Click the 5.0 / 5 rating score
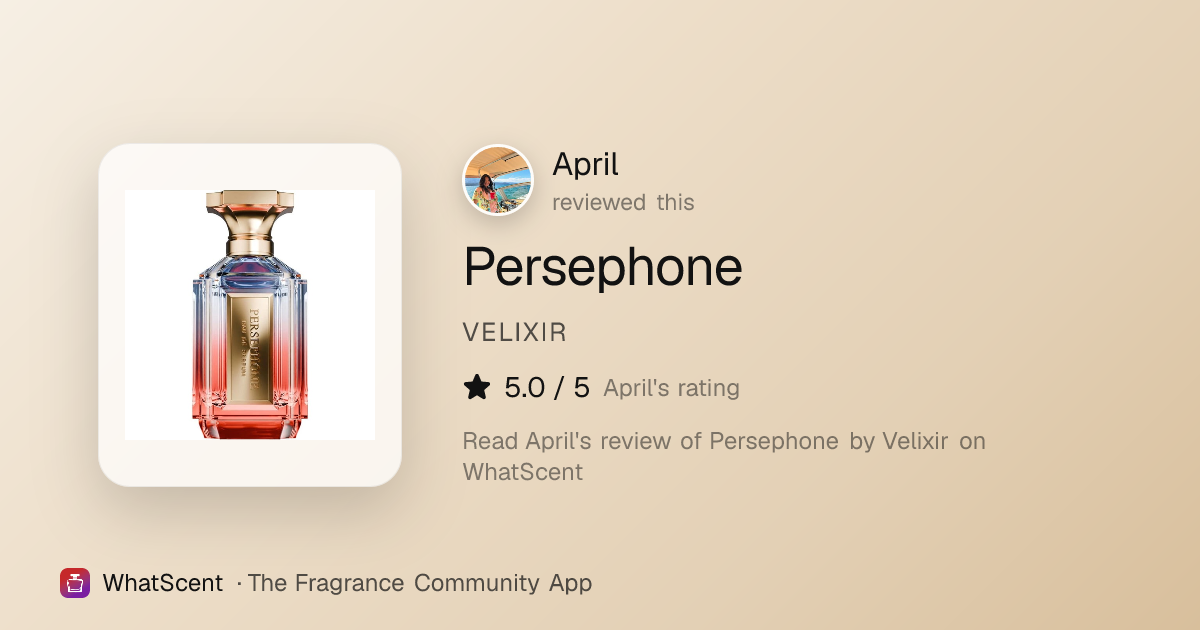 (x=547, y=388)
